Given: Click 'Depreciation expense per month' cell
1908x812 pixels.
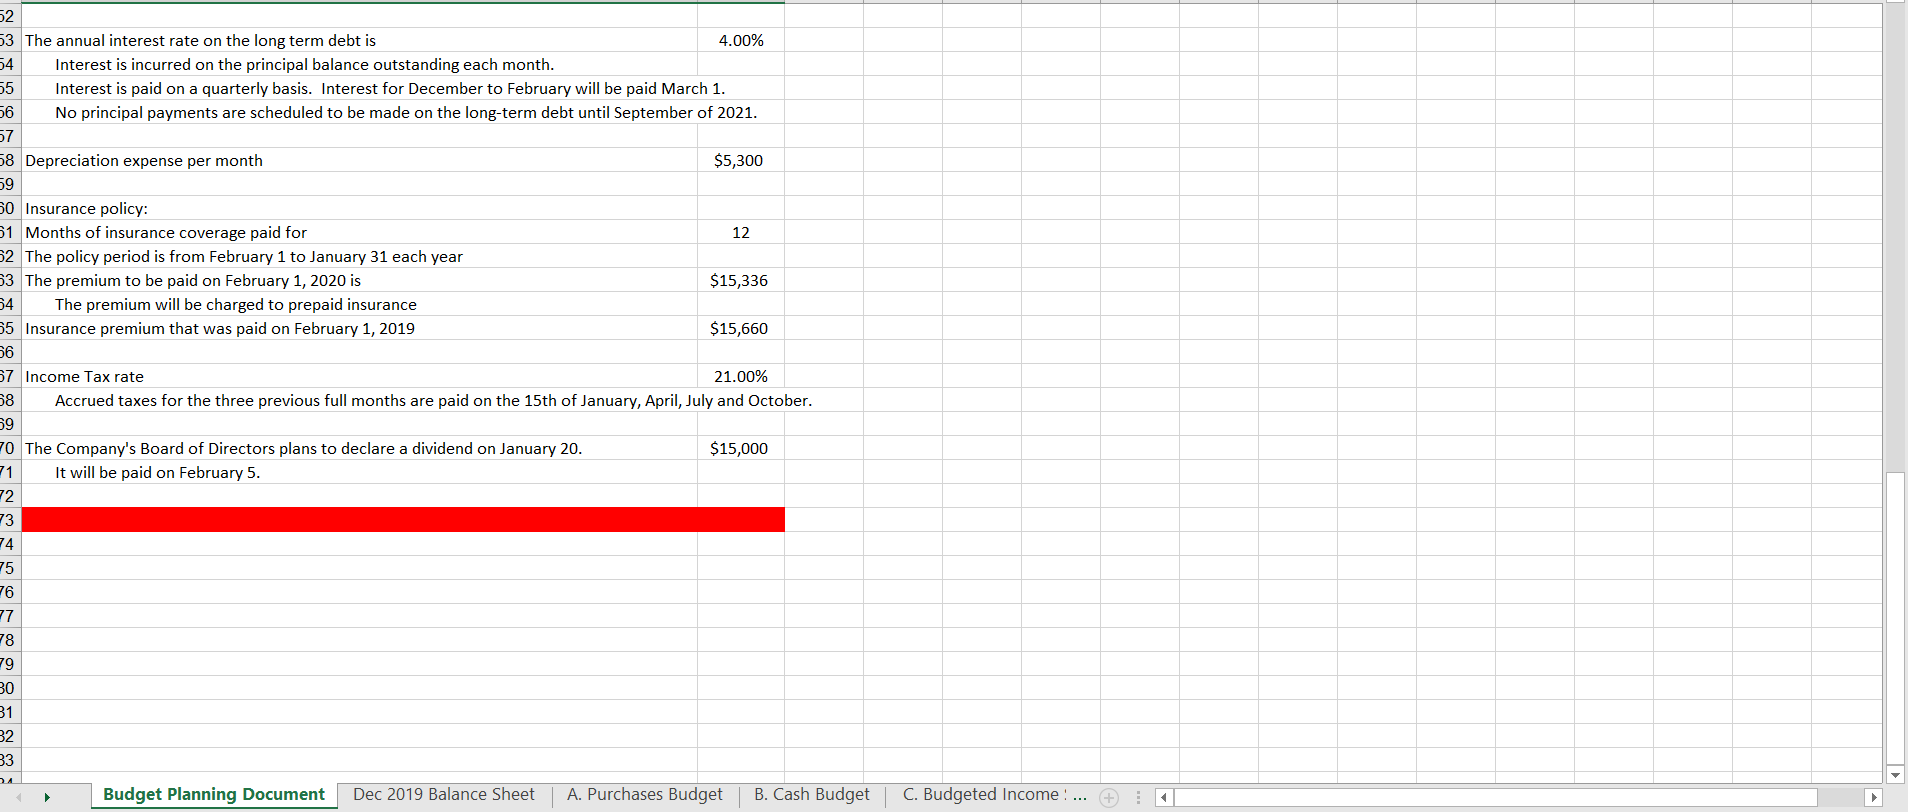Looking at the screenshot, I should [359, 160].
